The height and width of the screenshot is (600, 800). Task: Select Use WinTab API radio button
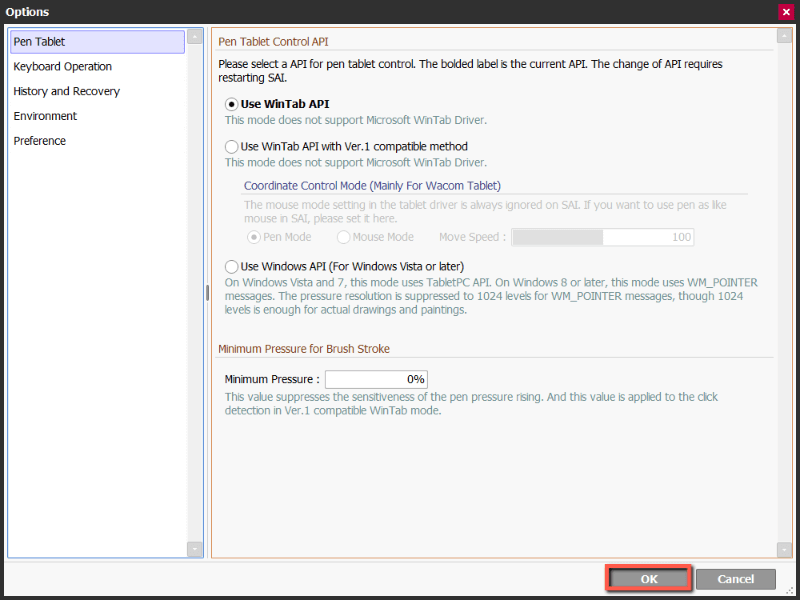tap(231, 105)
